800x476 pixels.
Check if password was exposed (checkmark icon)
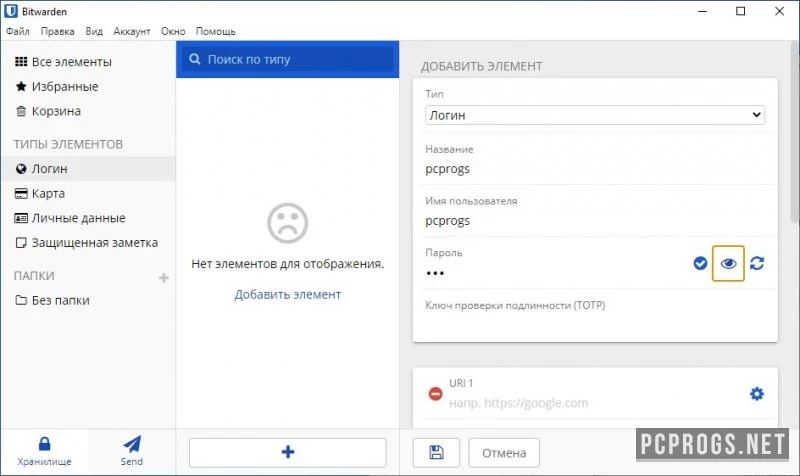pos(701,263)
